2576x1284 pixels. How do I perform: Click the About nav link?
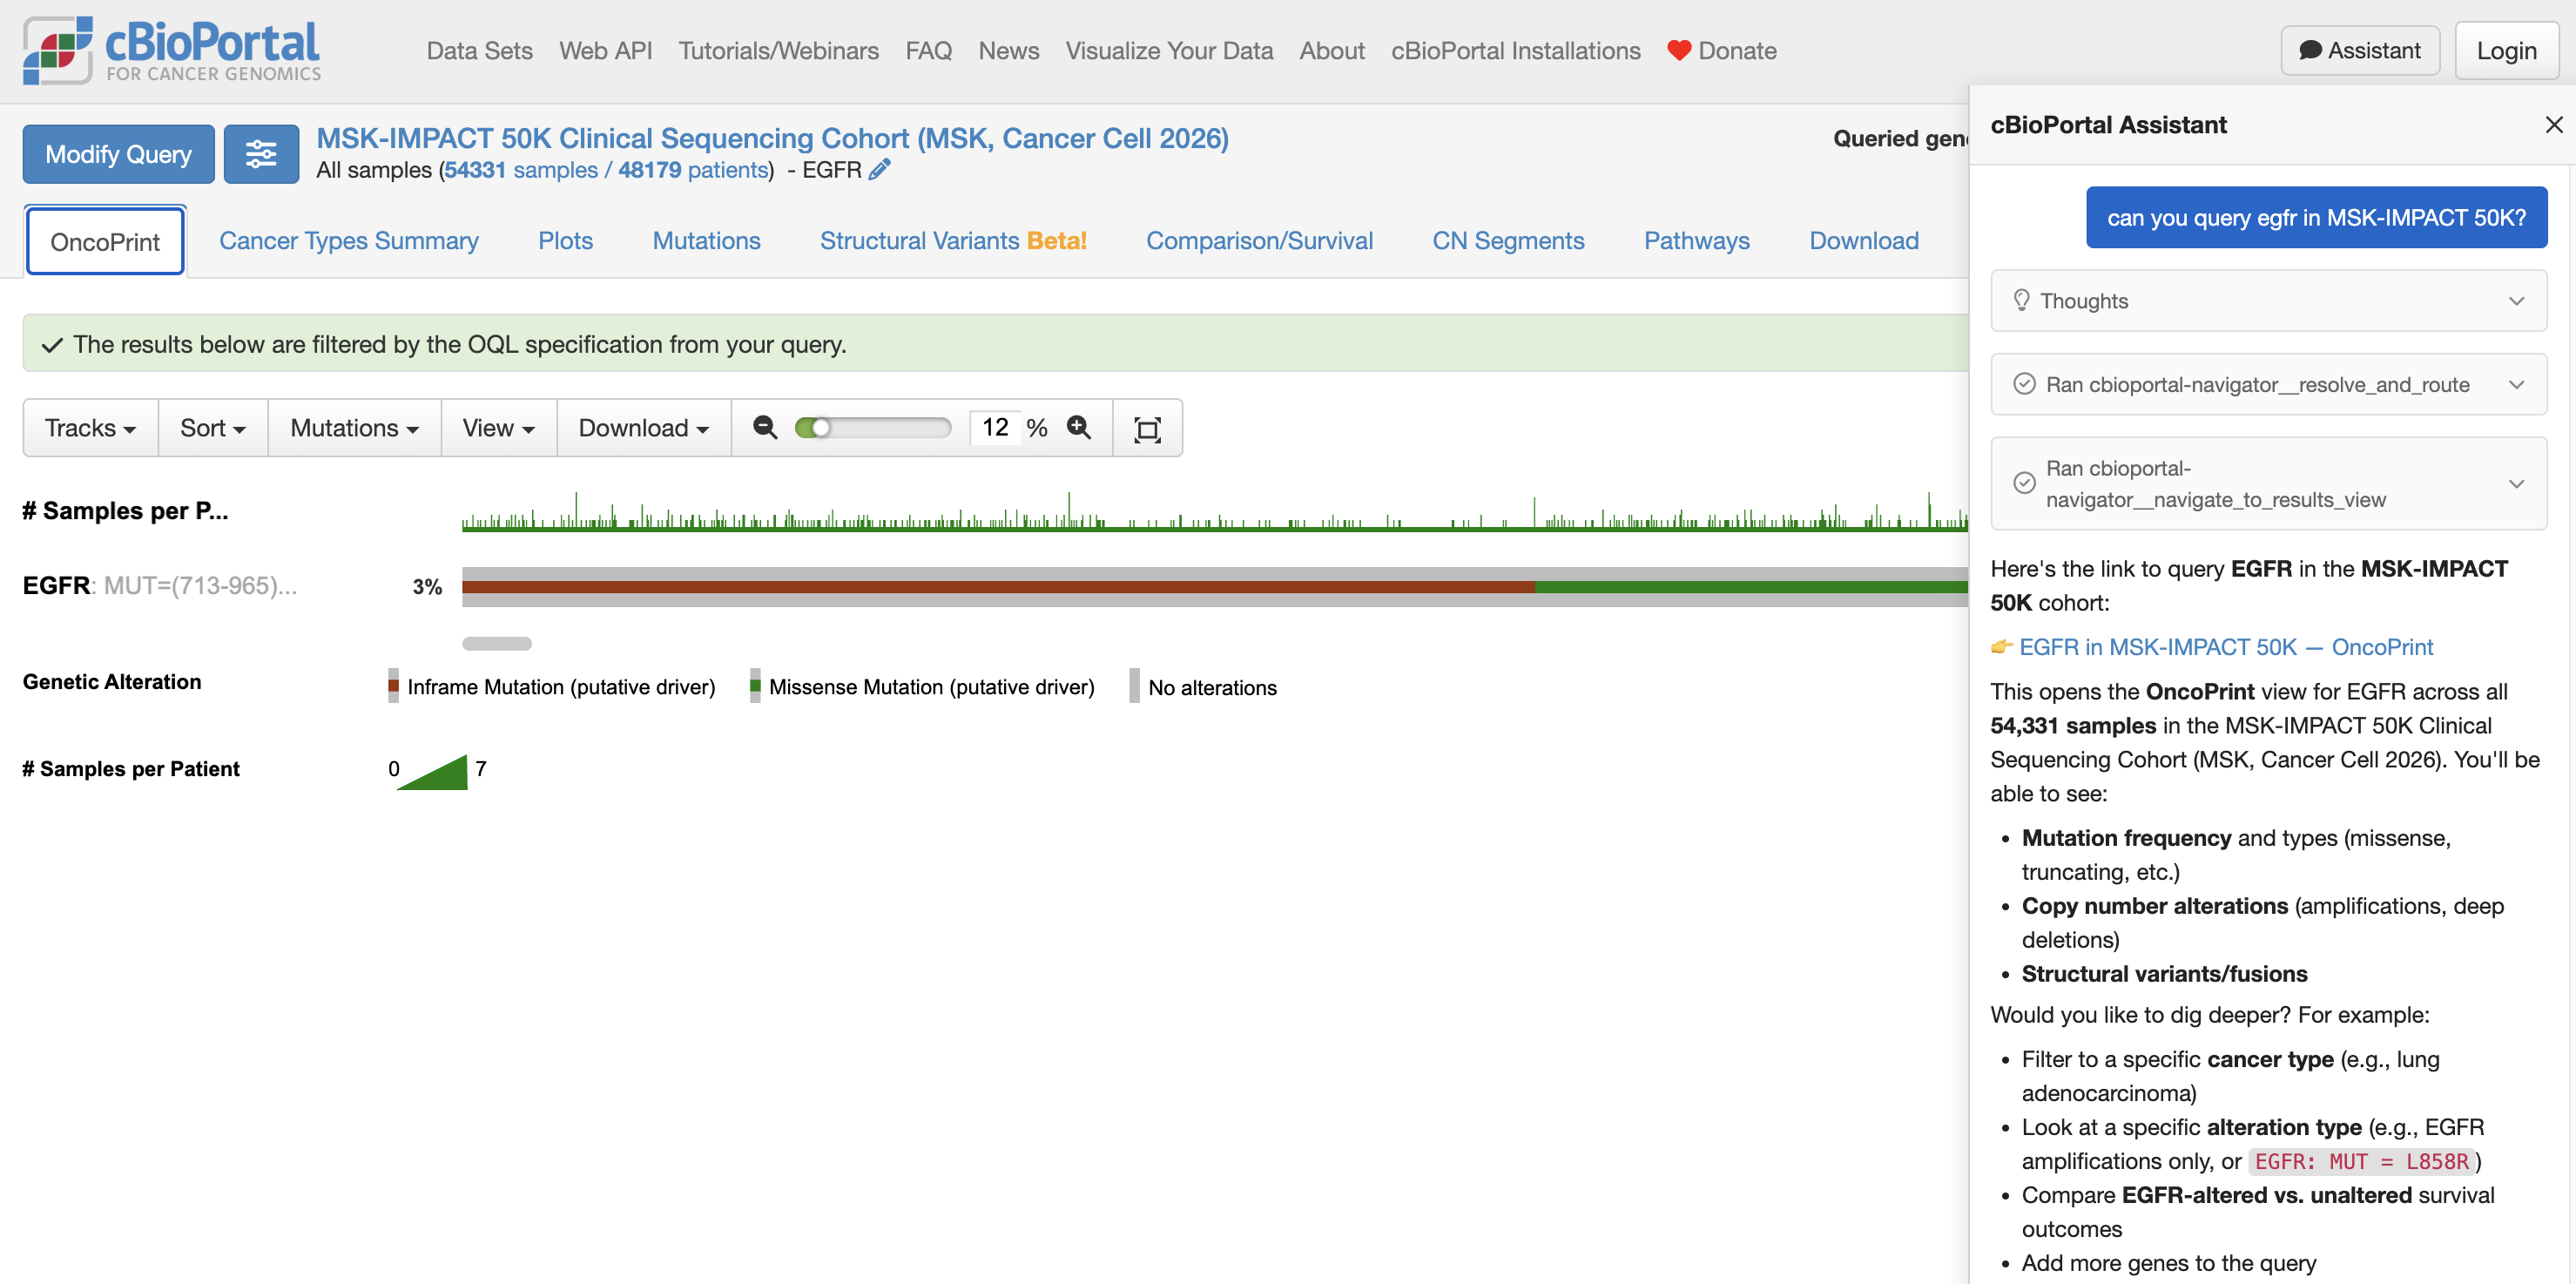(x=1332, y=50)
